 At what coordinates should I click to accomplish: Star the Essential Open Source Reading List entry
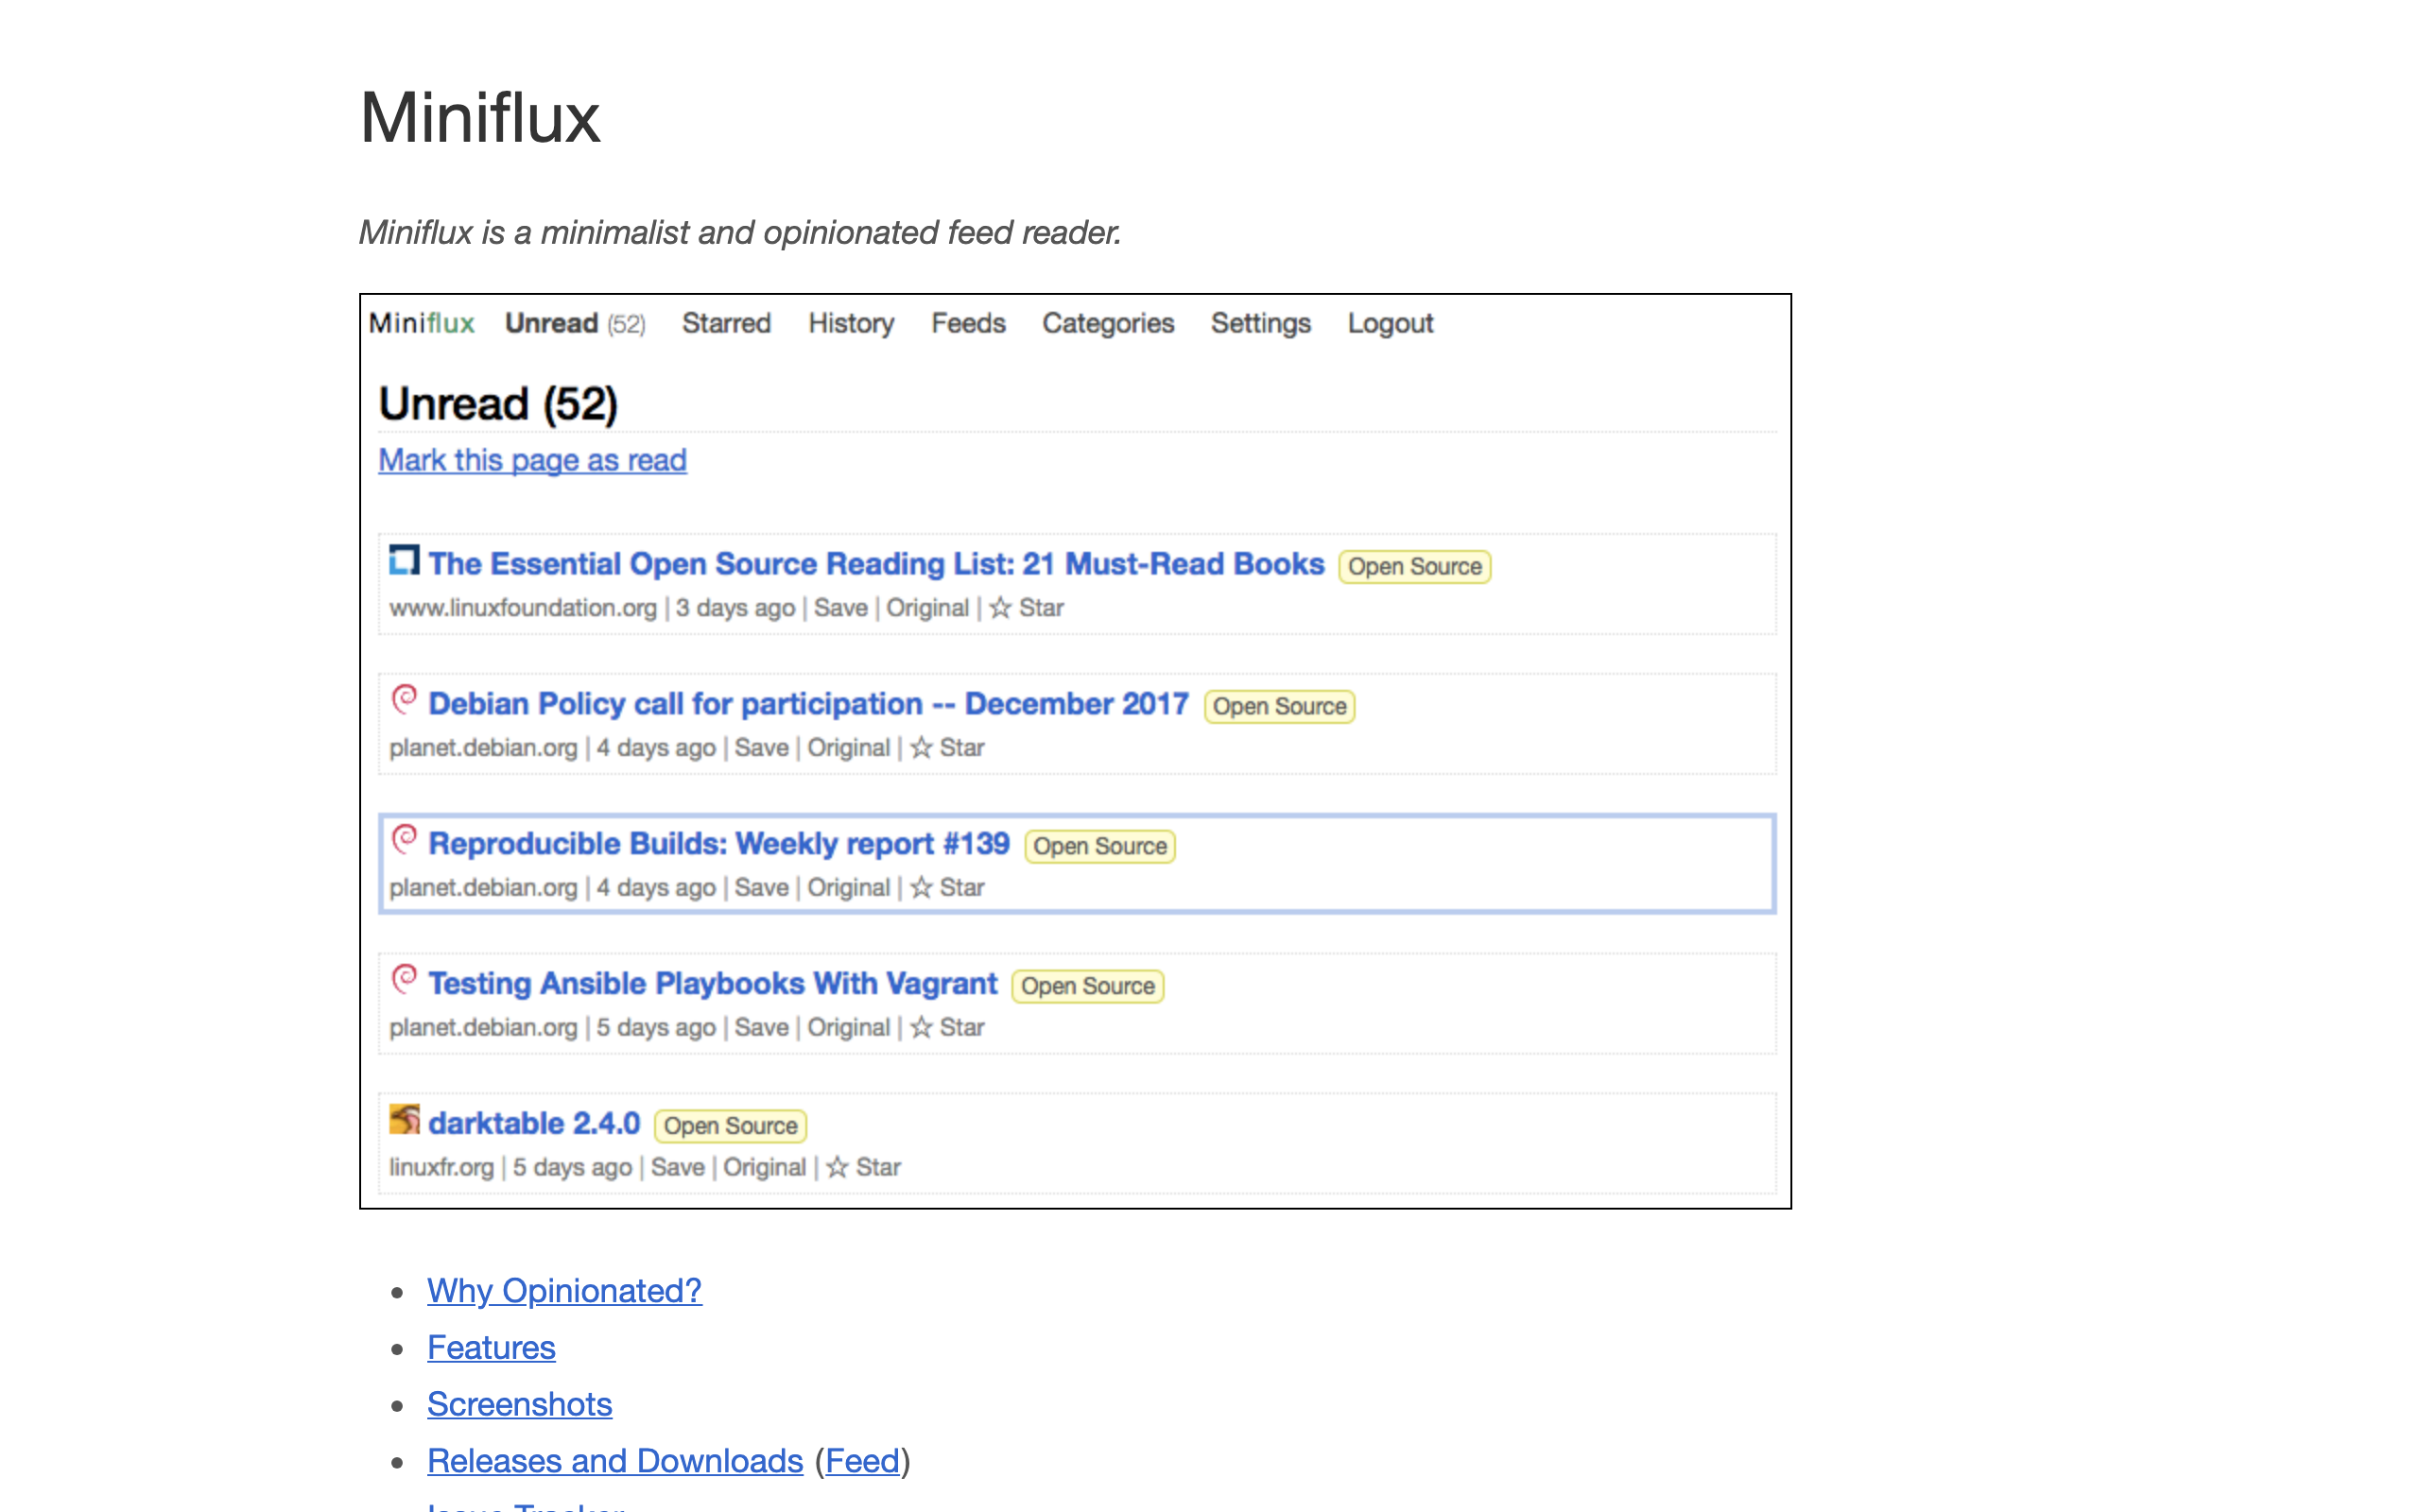click(1026, 608)
